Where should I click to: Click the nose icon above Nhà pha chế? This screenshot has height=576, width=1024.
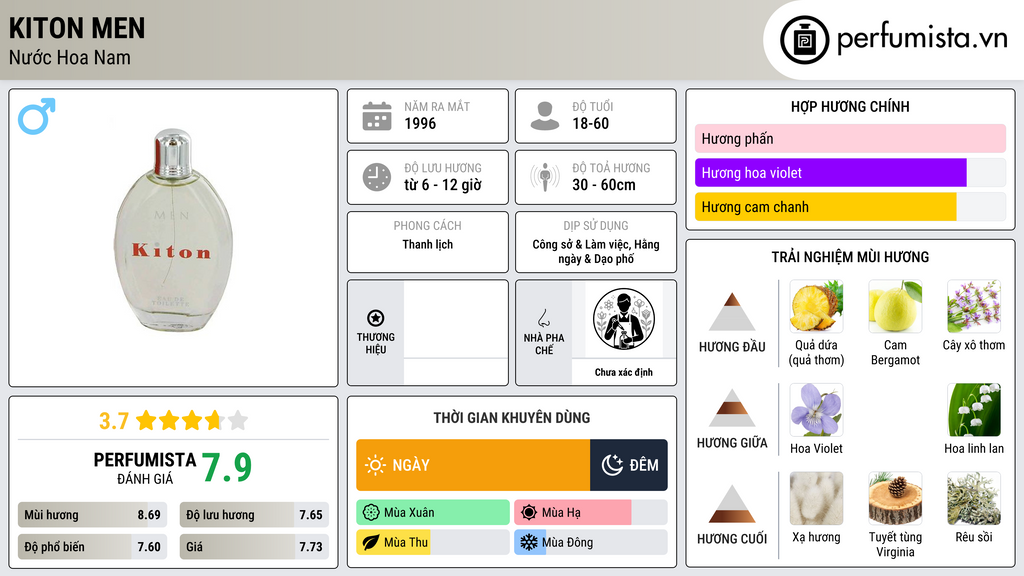[x=543, y=318]
